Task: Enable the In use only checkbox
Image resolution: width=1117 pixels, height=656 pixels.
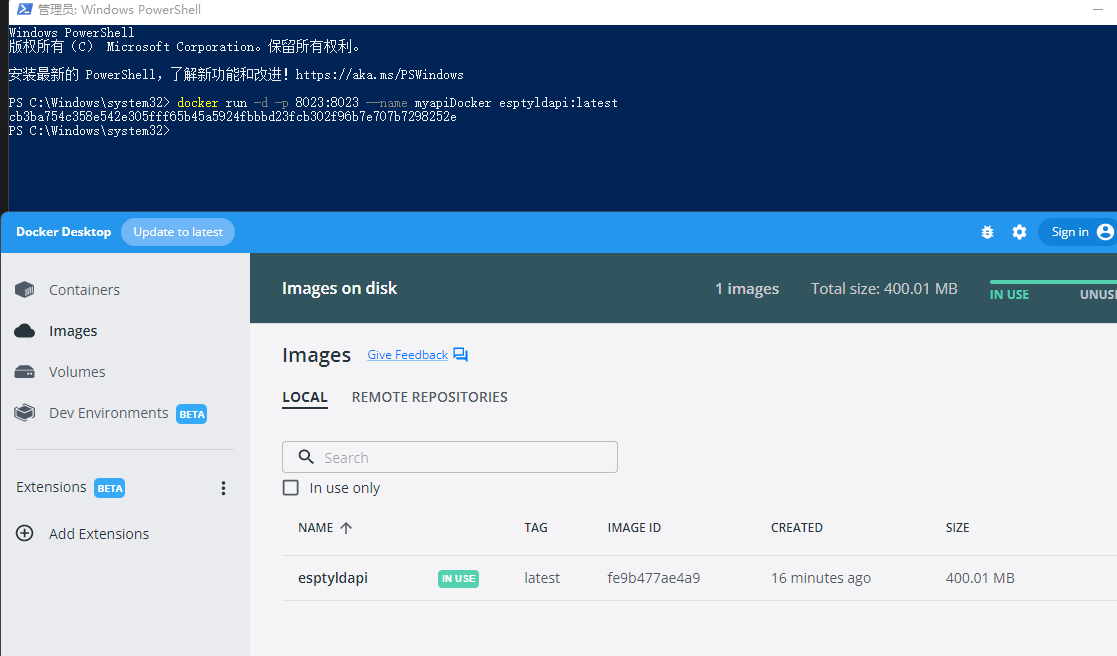Action: [x=291, y=488]
